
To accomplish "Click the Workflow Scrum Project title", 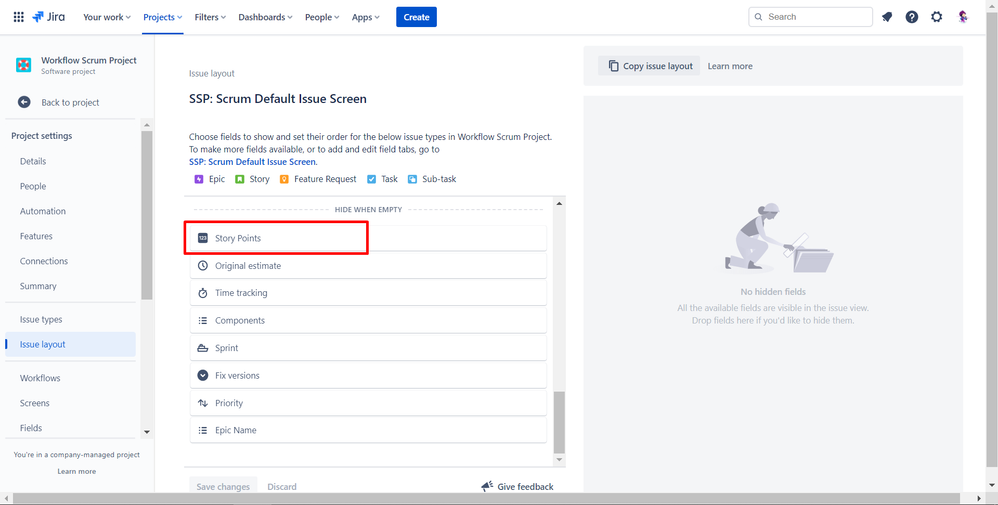I will (x=89, y=60).
